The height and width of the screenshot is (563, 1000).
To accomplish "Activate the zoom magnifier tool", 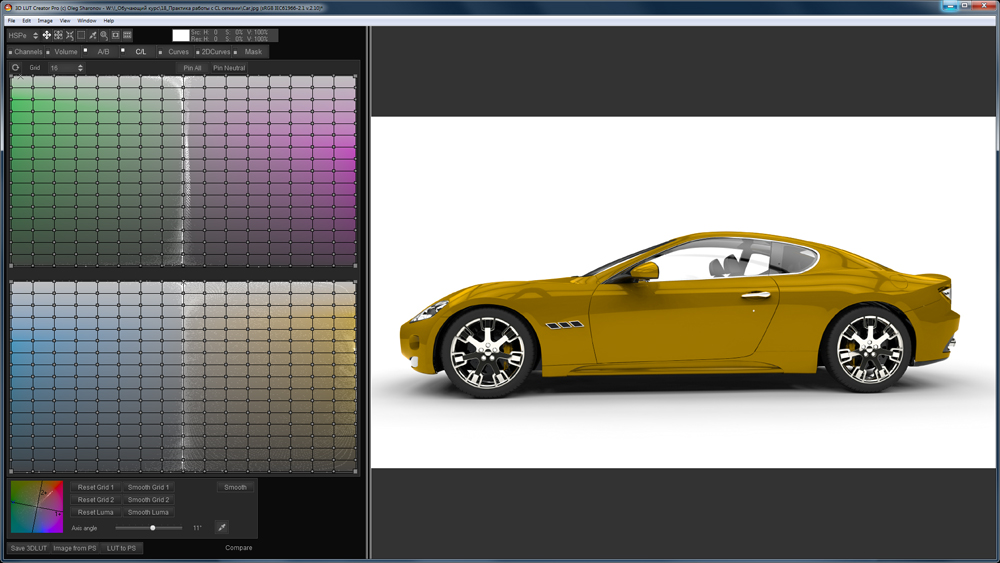I will (x=104, y=35).
